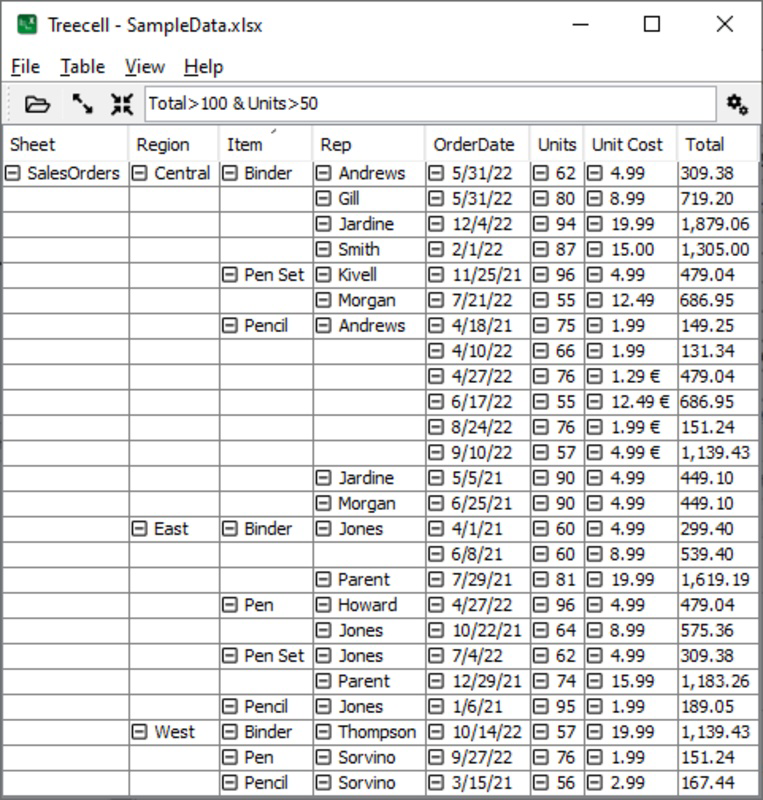Select the 15.99 unit cost cell
The height and width of the screenshot is (800, 763).
pos(632,681)
